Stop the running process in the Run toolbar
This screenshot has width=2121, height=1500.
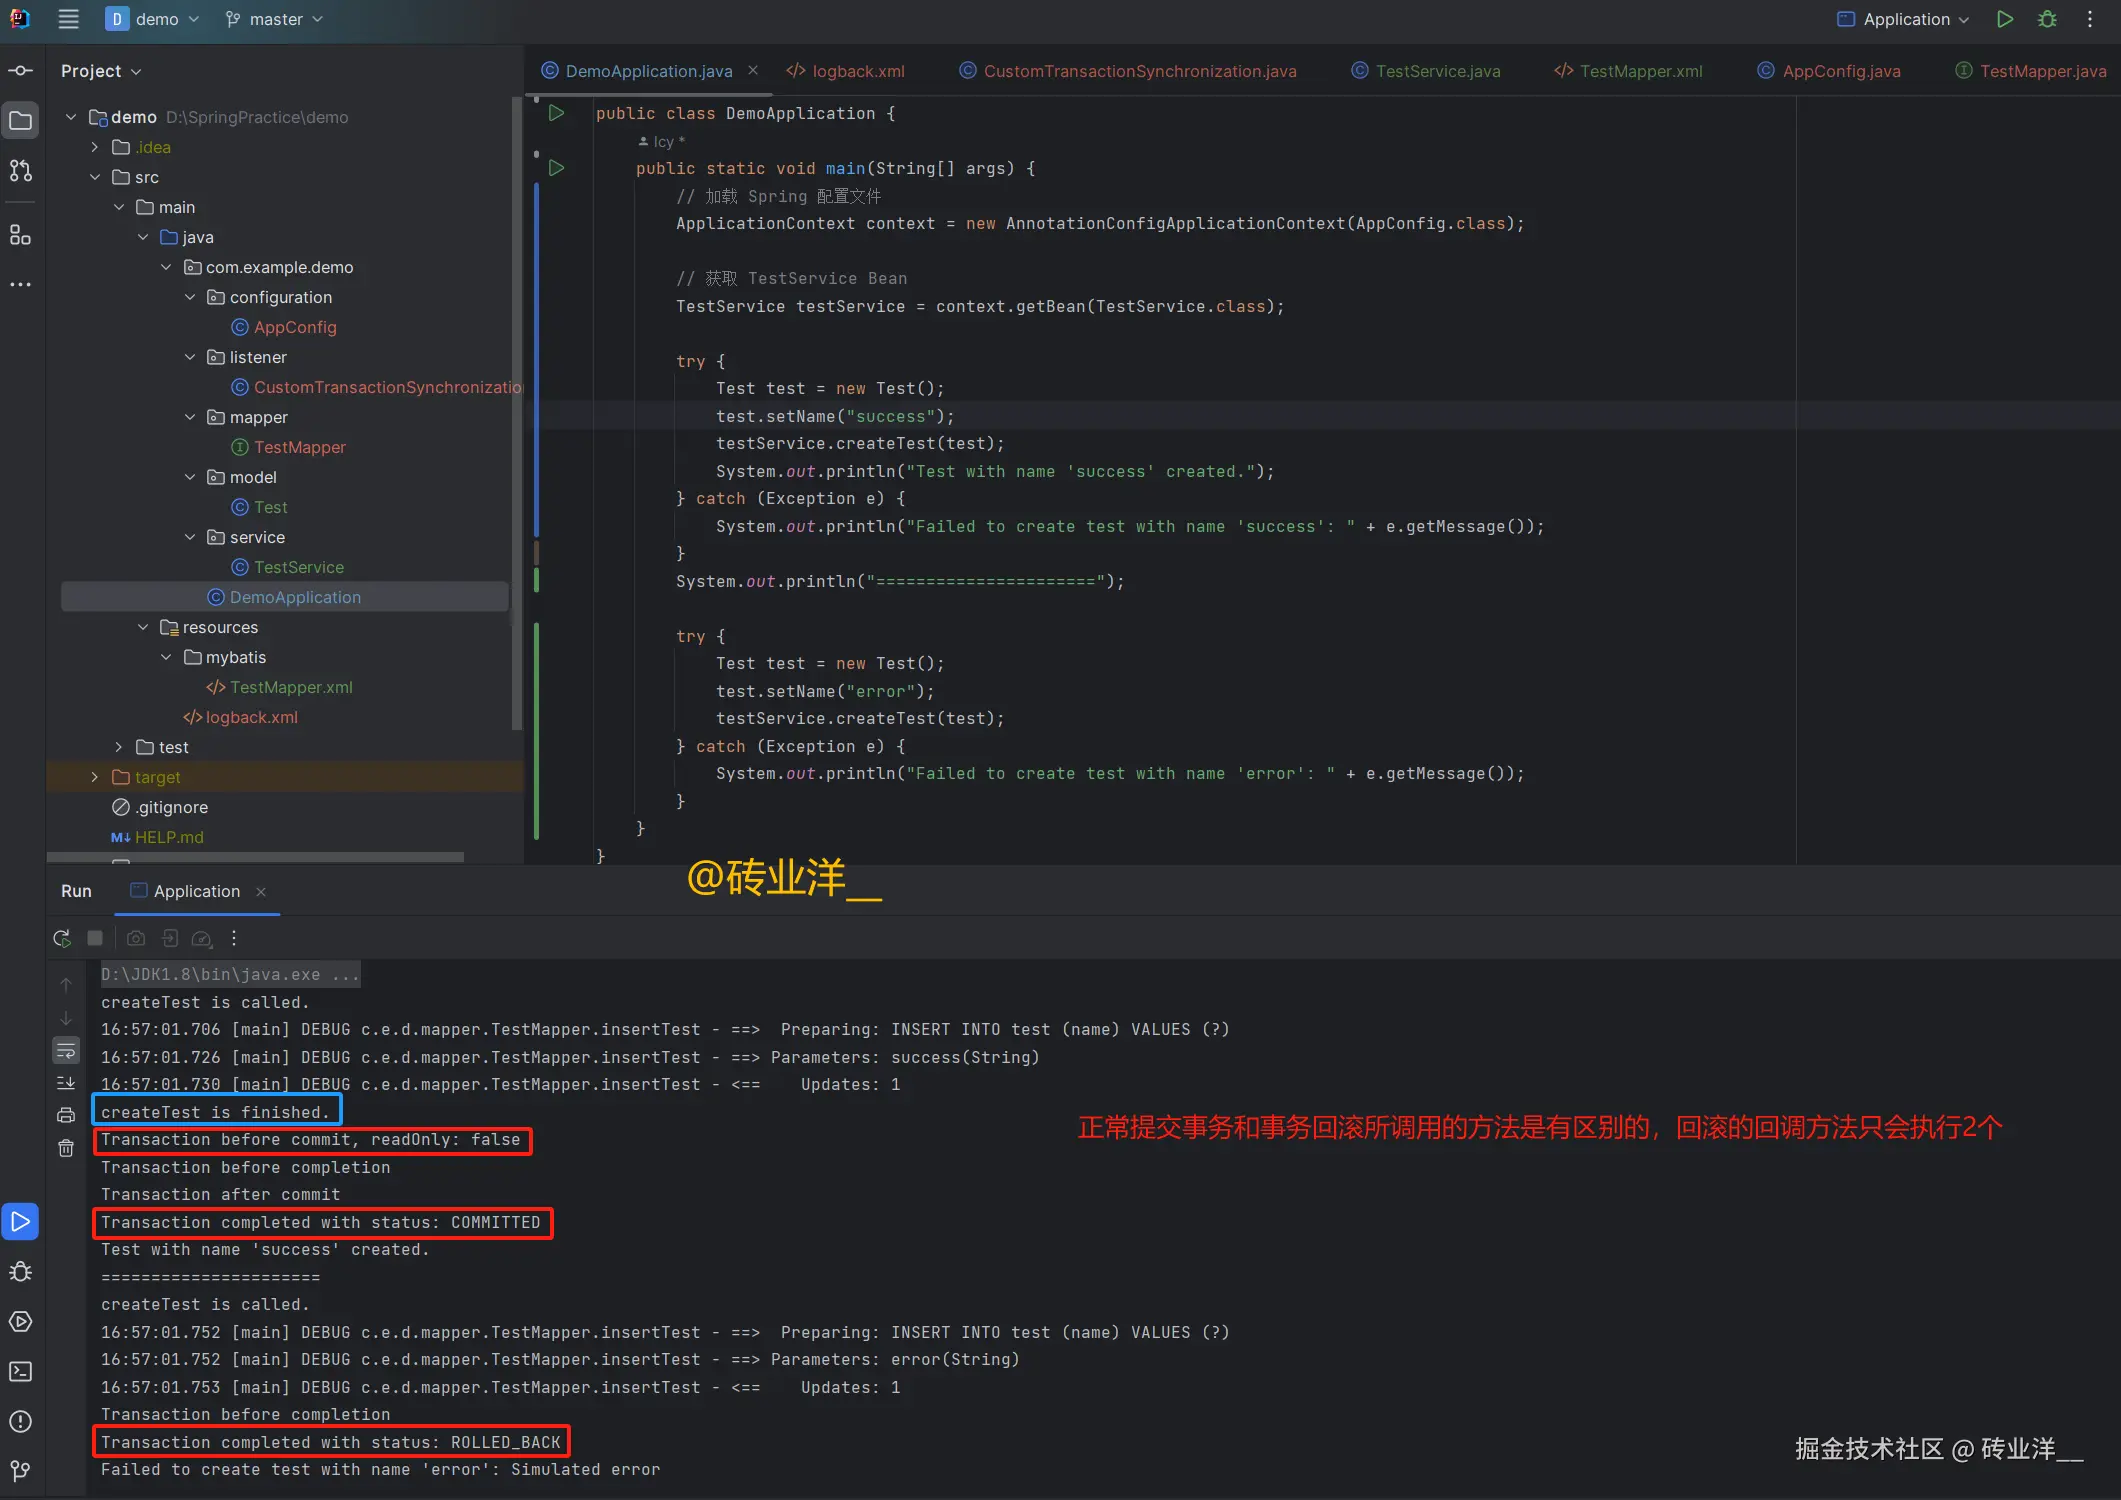(95, 938)
